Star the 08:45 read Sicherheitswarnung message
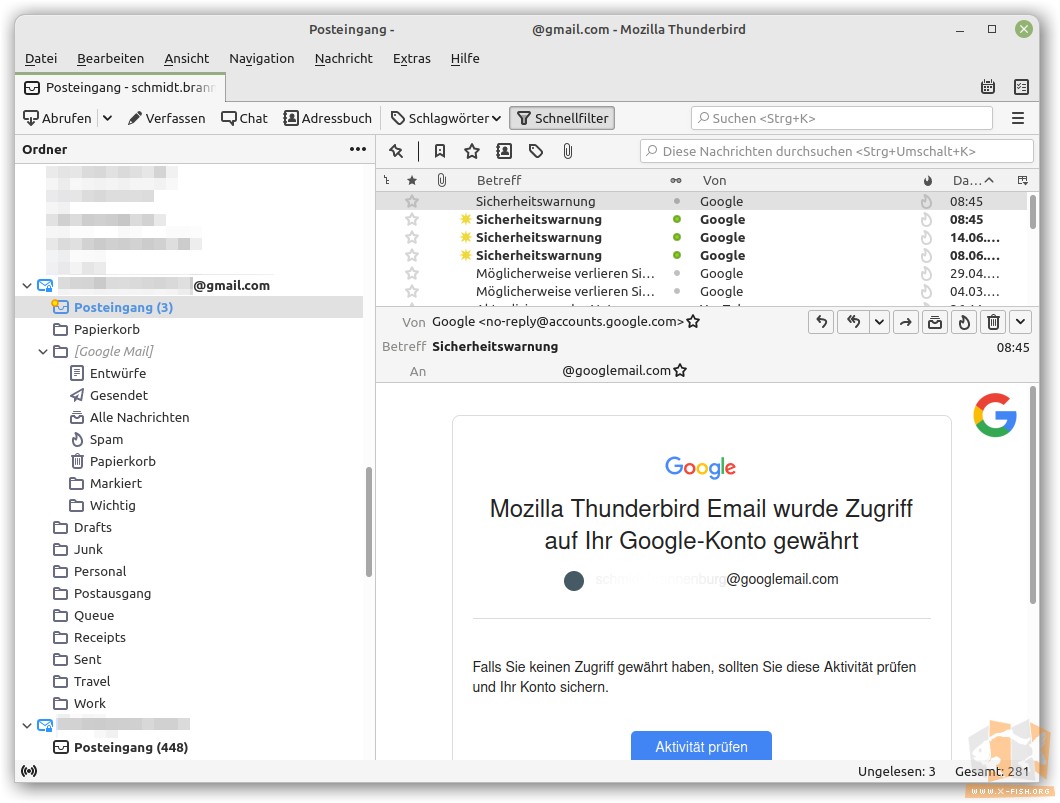This screenshot has width=1060, height=803. [x=412, y=201]
